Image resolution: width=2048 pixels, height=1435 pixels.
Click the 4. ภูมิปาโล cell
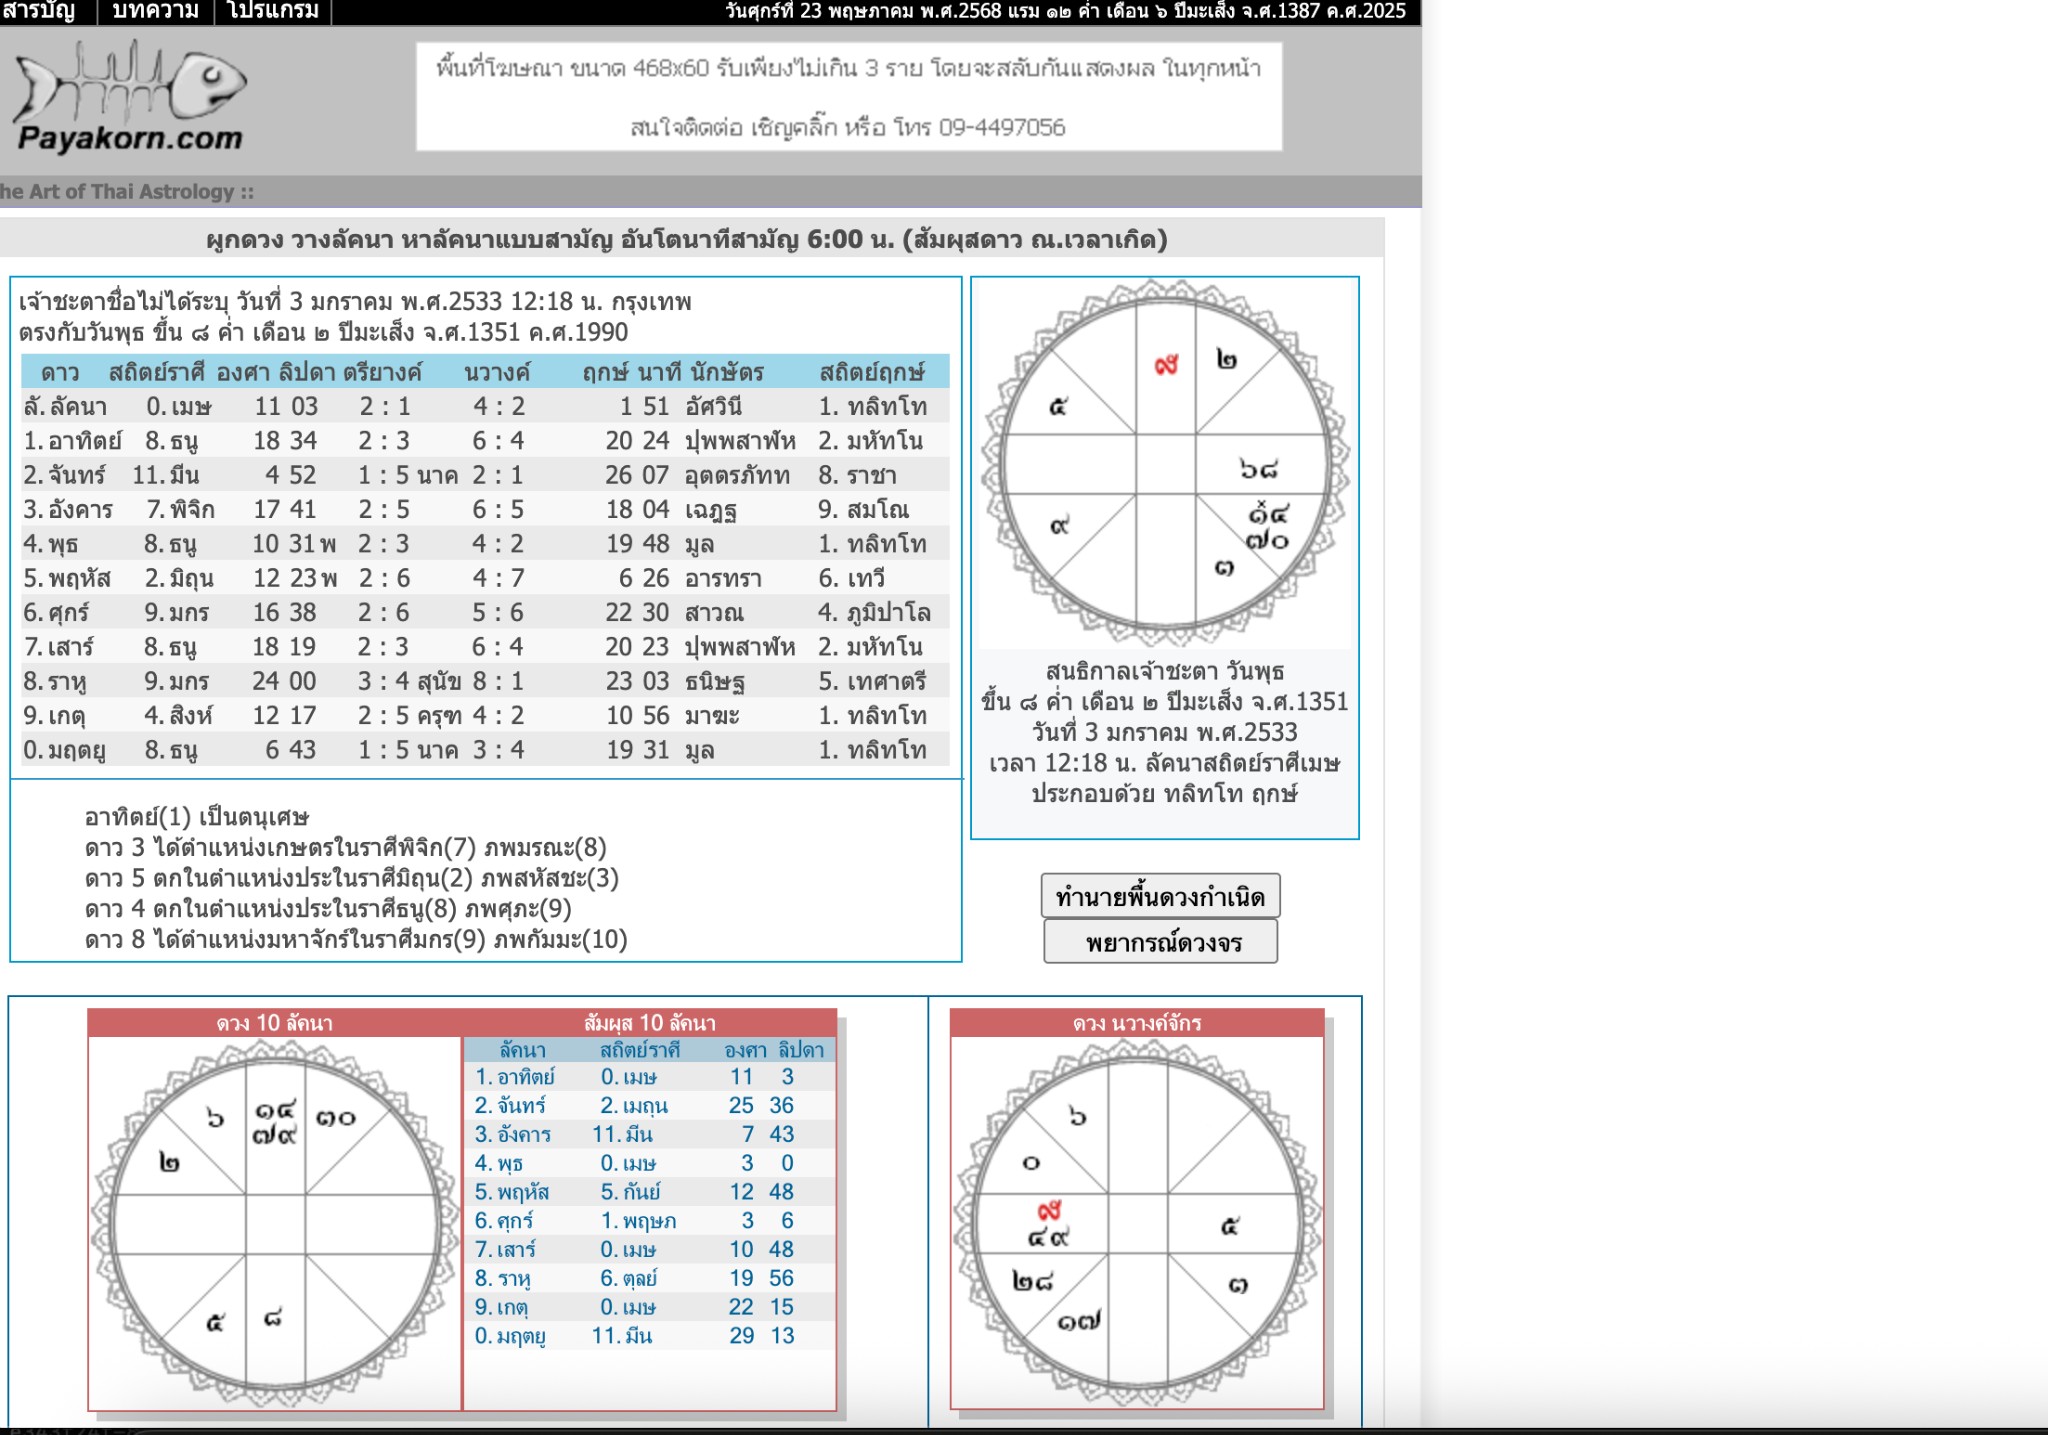pos(874,612)
